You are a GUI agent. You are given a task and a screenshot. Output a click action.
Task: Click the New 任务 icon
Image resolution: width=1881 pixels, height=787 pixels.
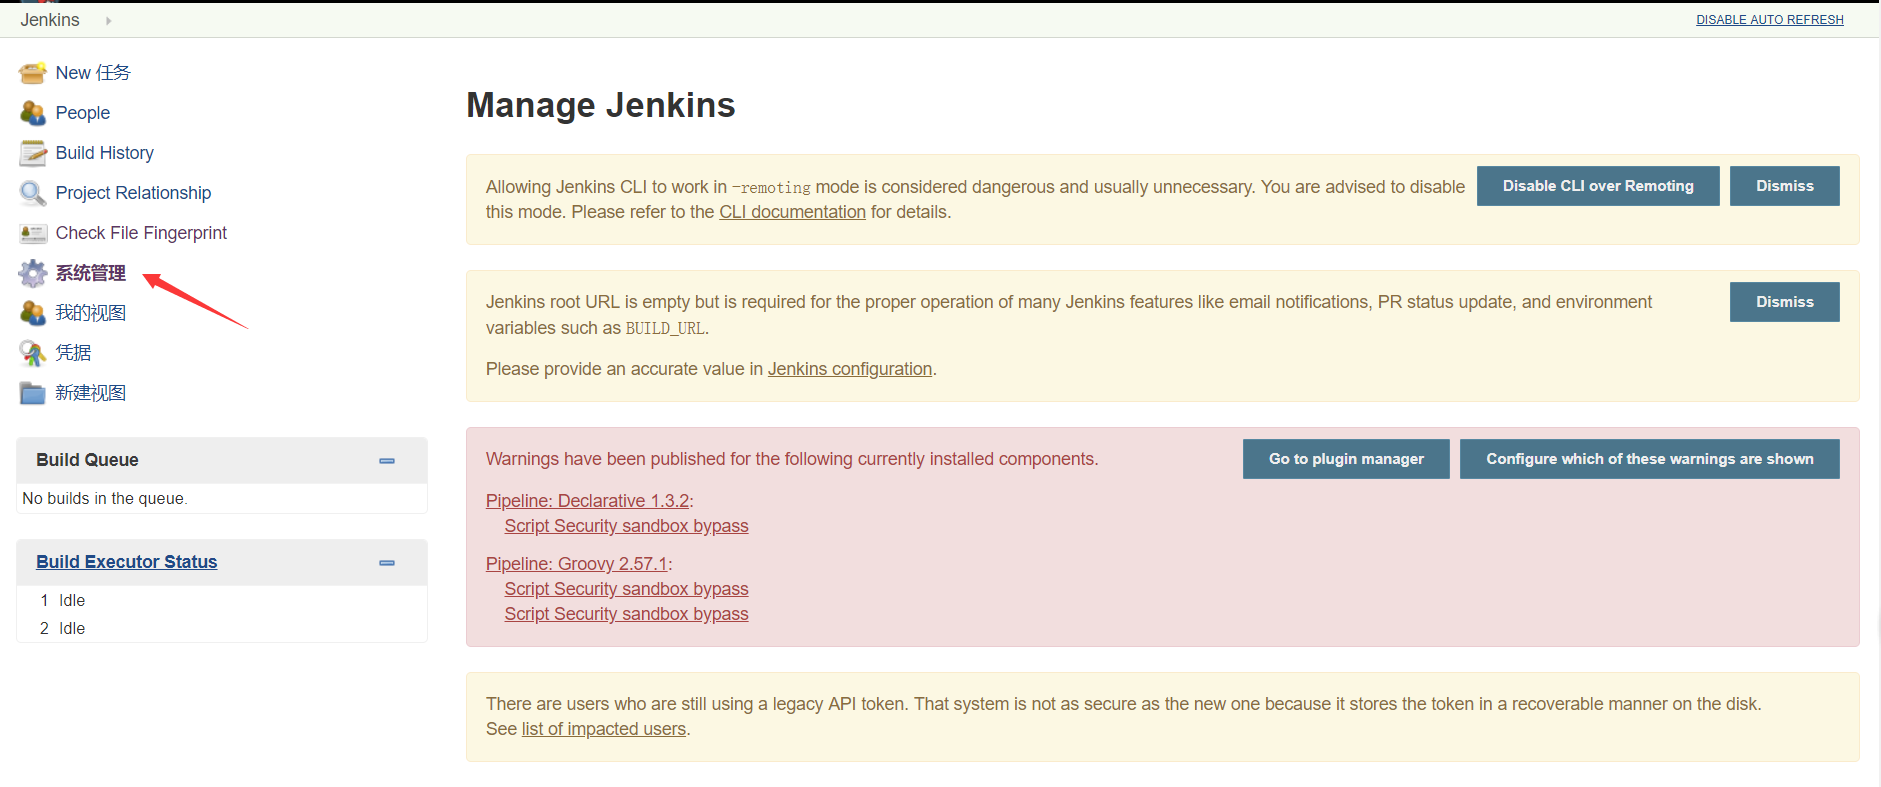pos(33,73)
